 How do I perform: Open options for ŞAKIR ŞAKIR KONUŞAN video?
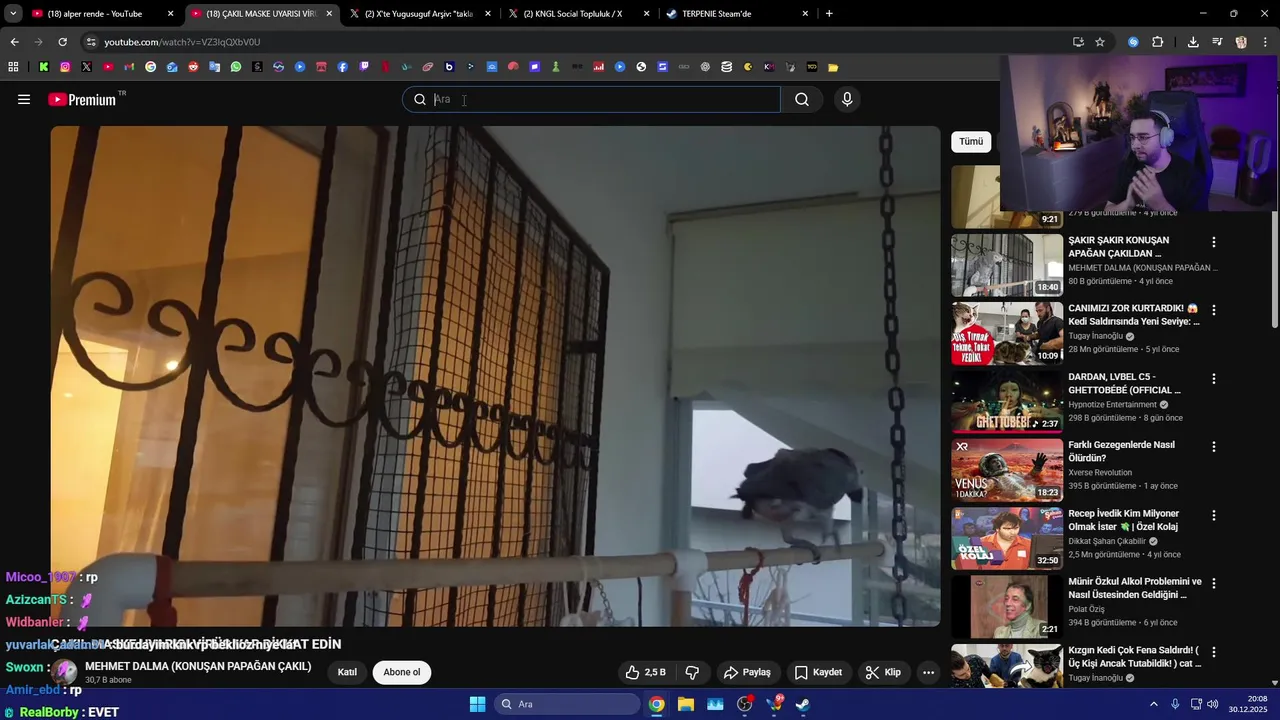[1214, 242]
